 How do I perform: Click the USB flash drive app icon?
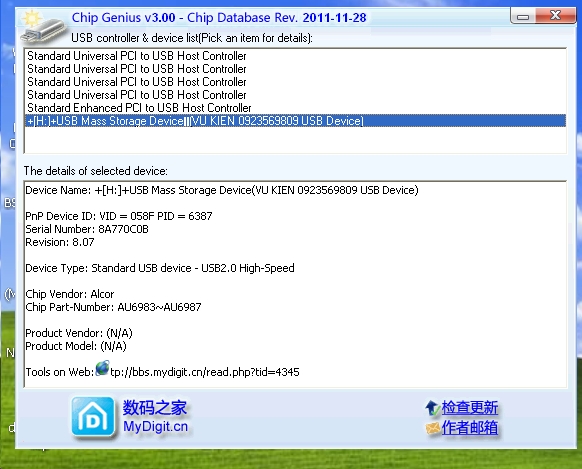coord(43,26)
